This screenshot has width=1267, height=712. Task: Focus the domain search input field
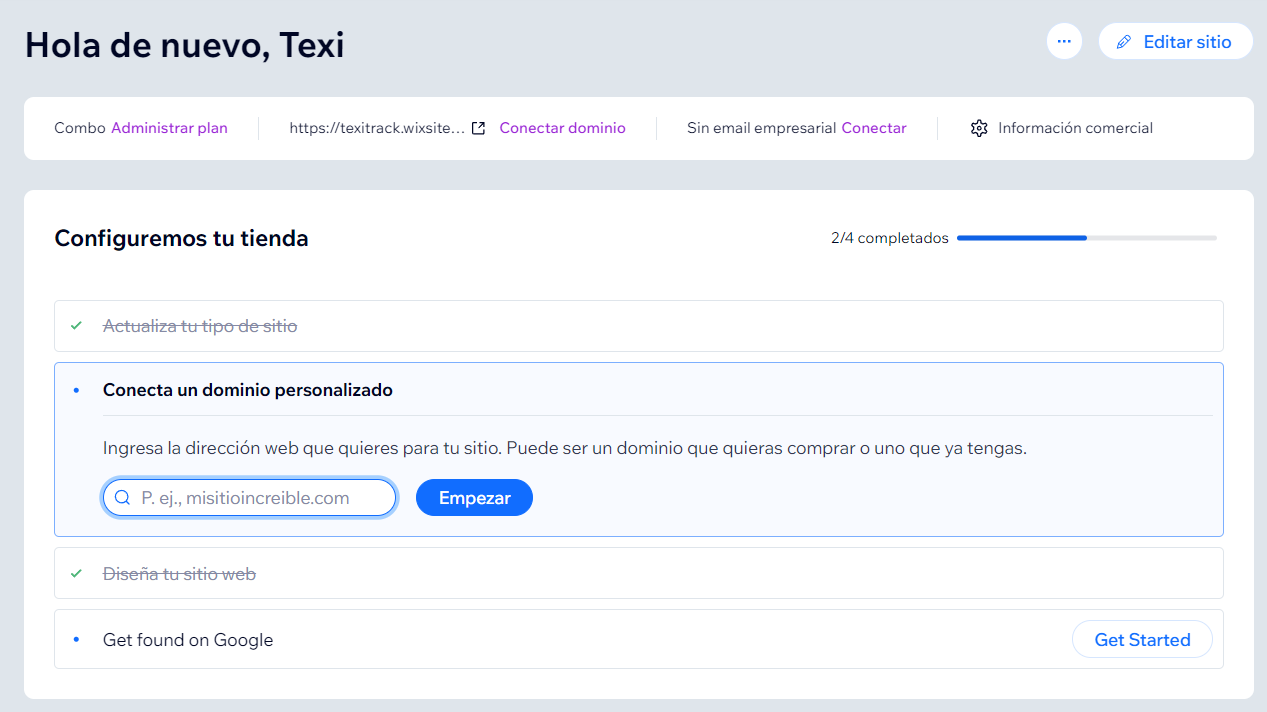pos(260,498)
